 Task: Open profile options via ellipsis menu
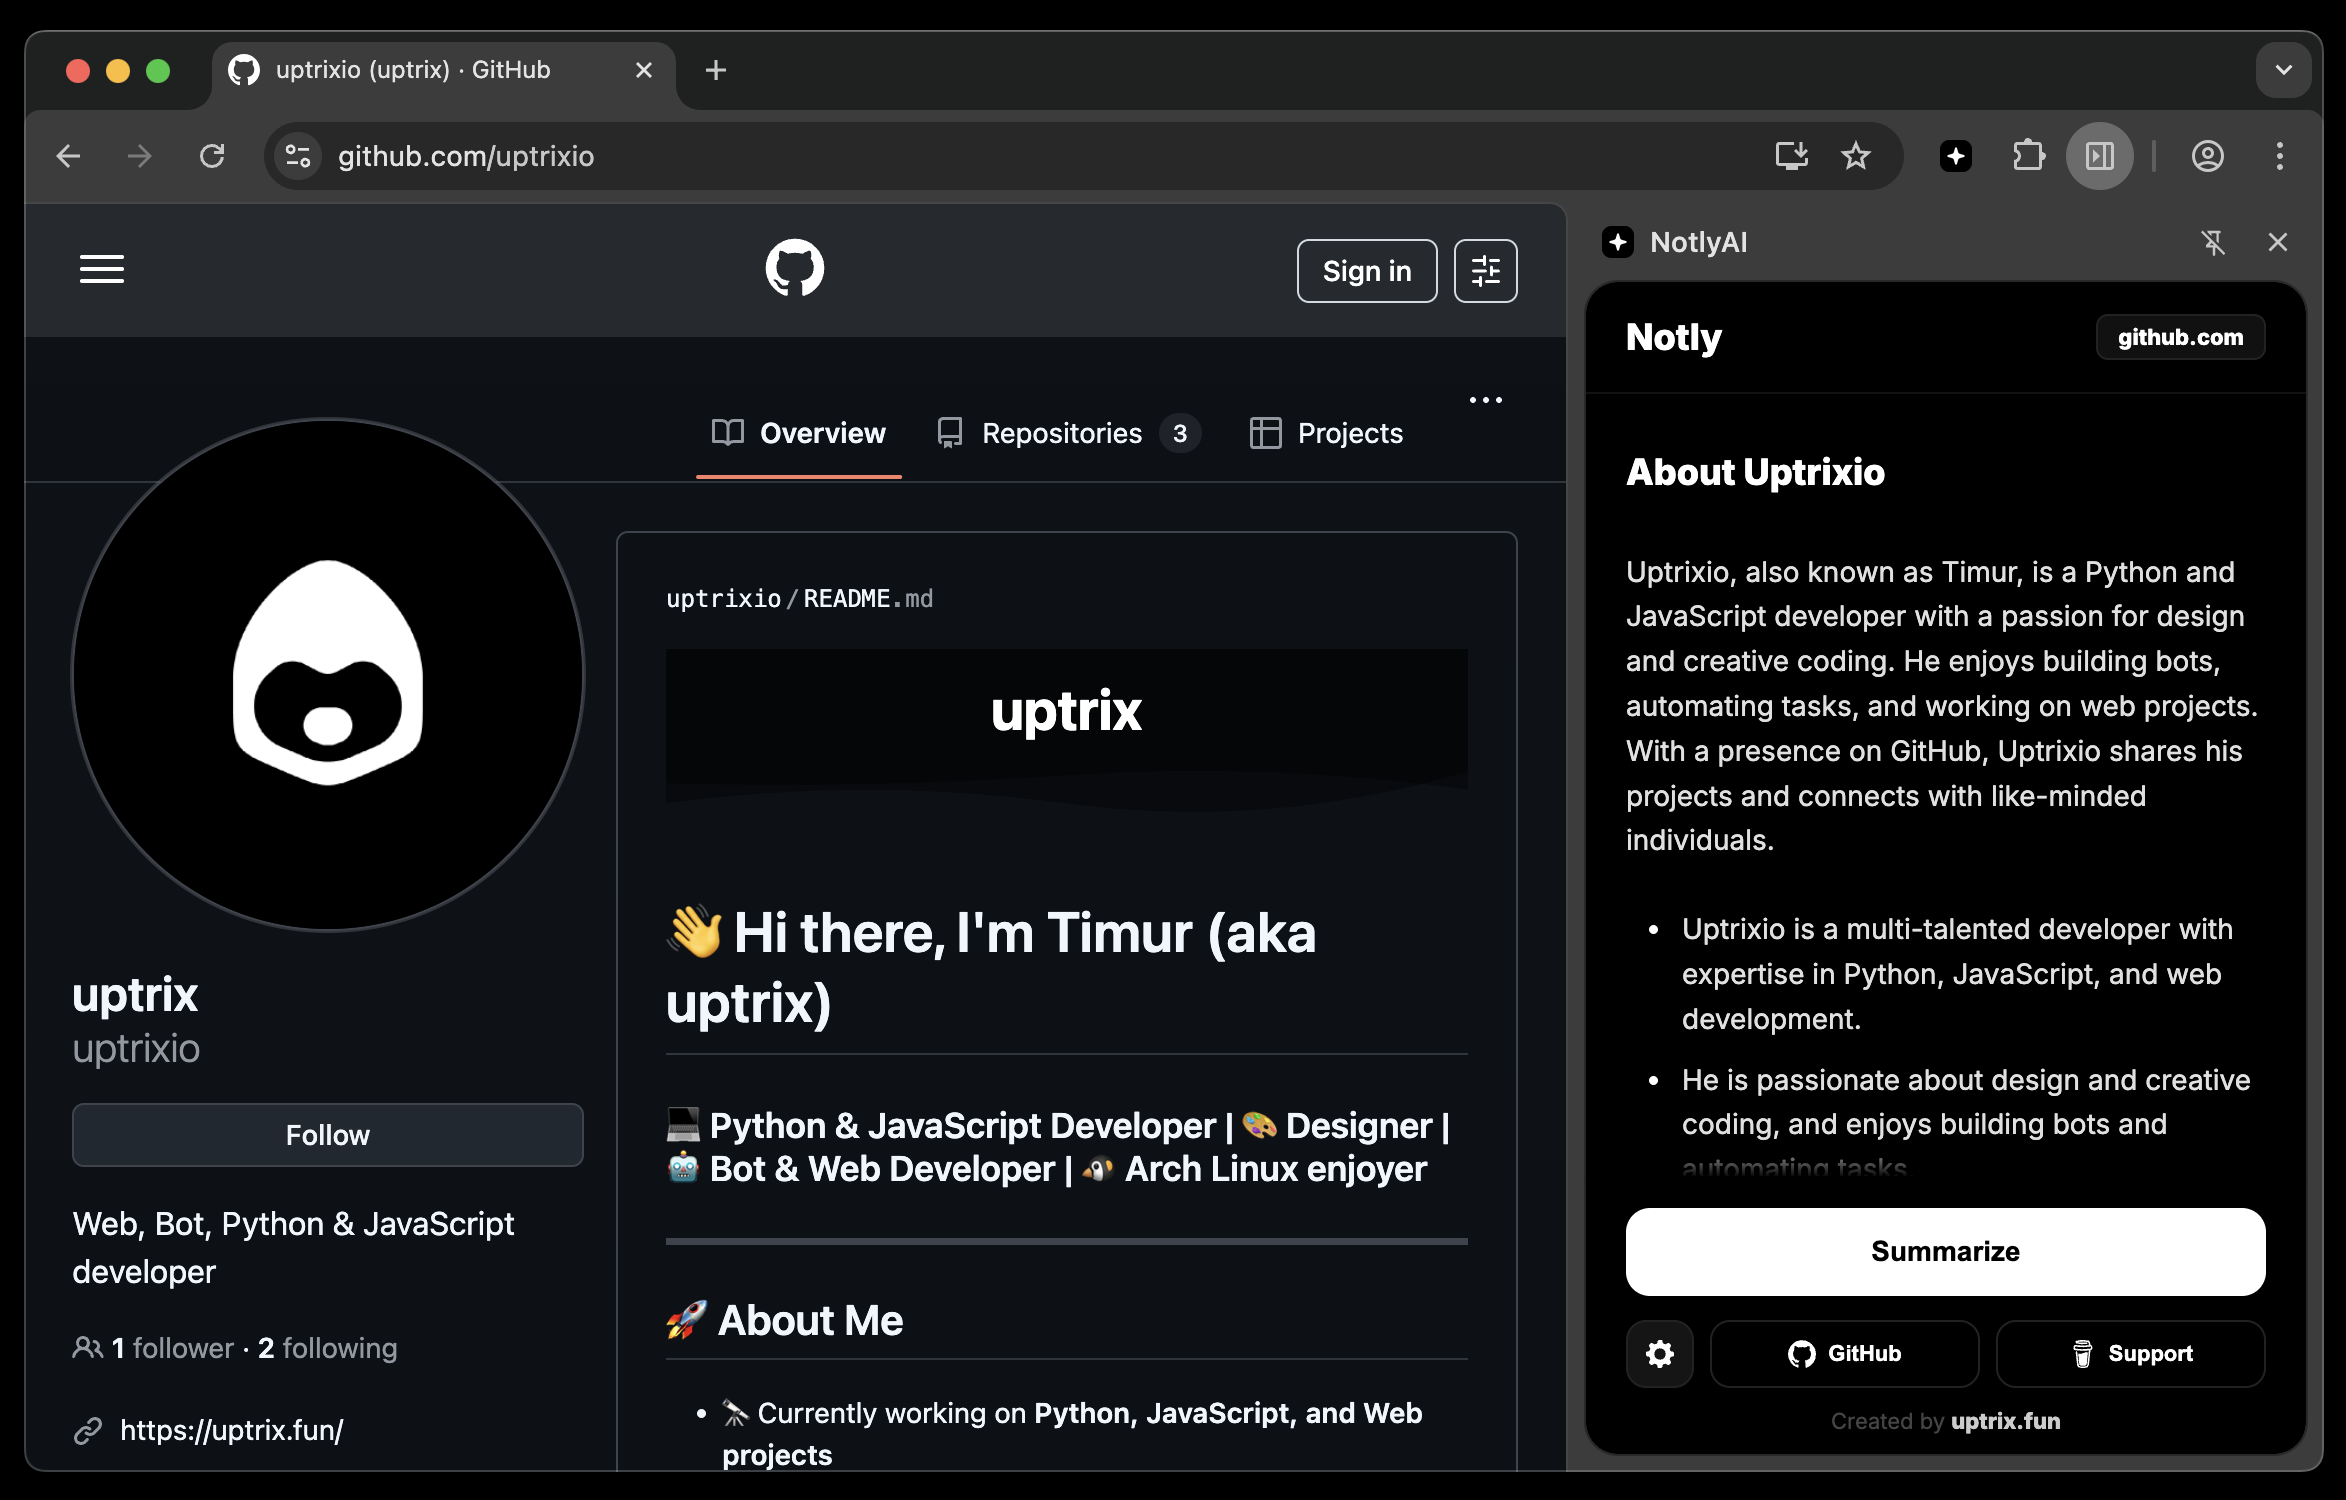click(x=1485, y=399)
